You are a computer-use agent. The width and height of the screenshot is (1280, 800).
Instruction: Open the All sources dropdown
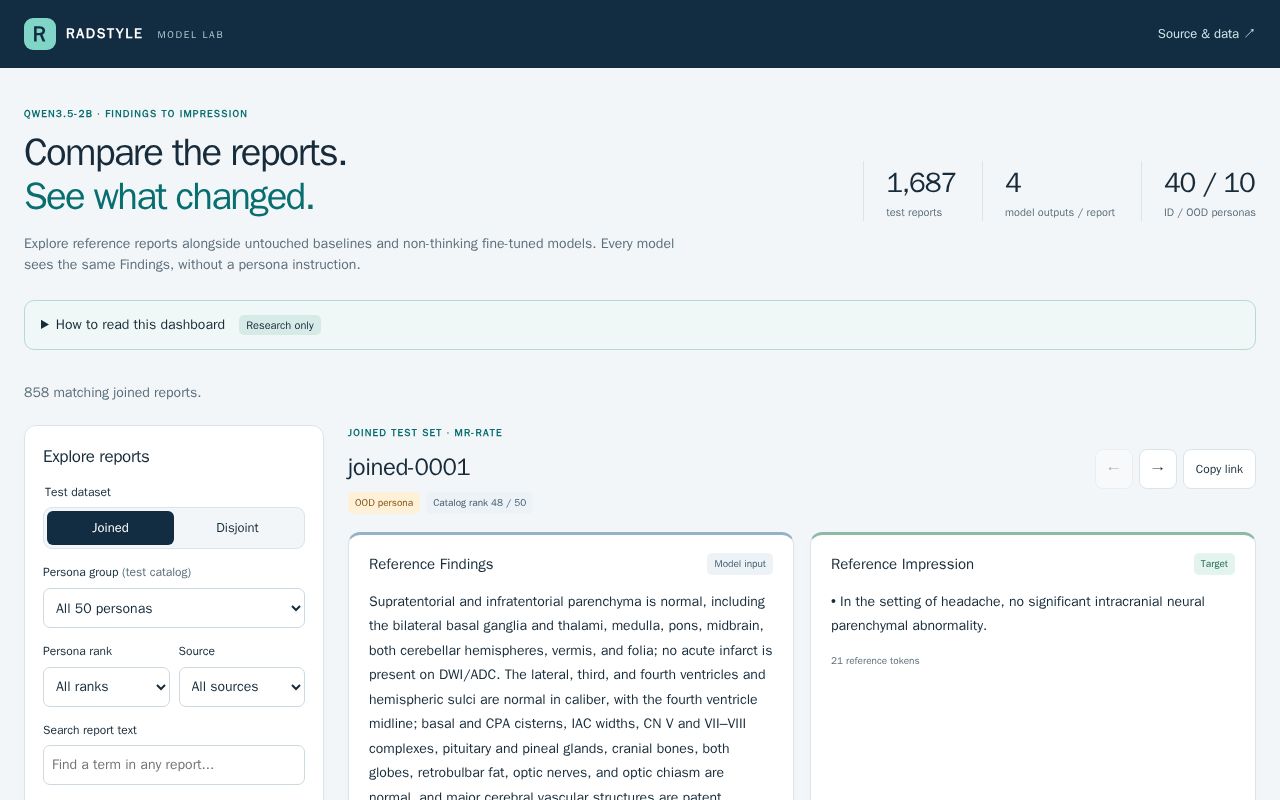pyautogui.click(x=242, y=687)
